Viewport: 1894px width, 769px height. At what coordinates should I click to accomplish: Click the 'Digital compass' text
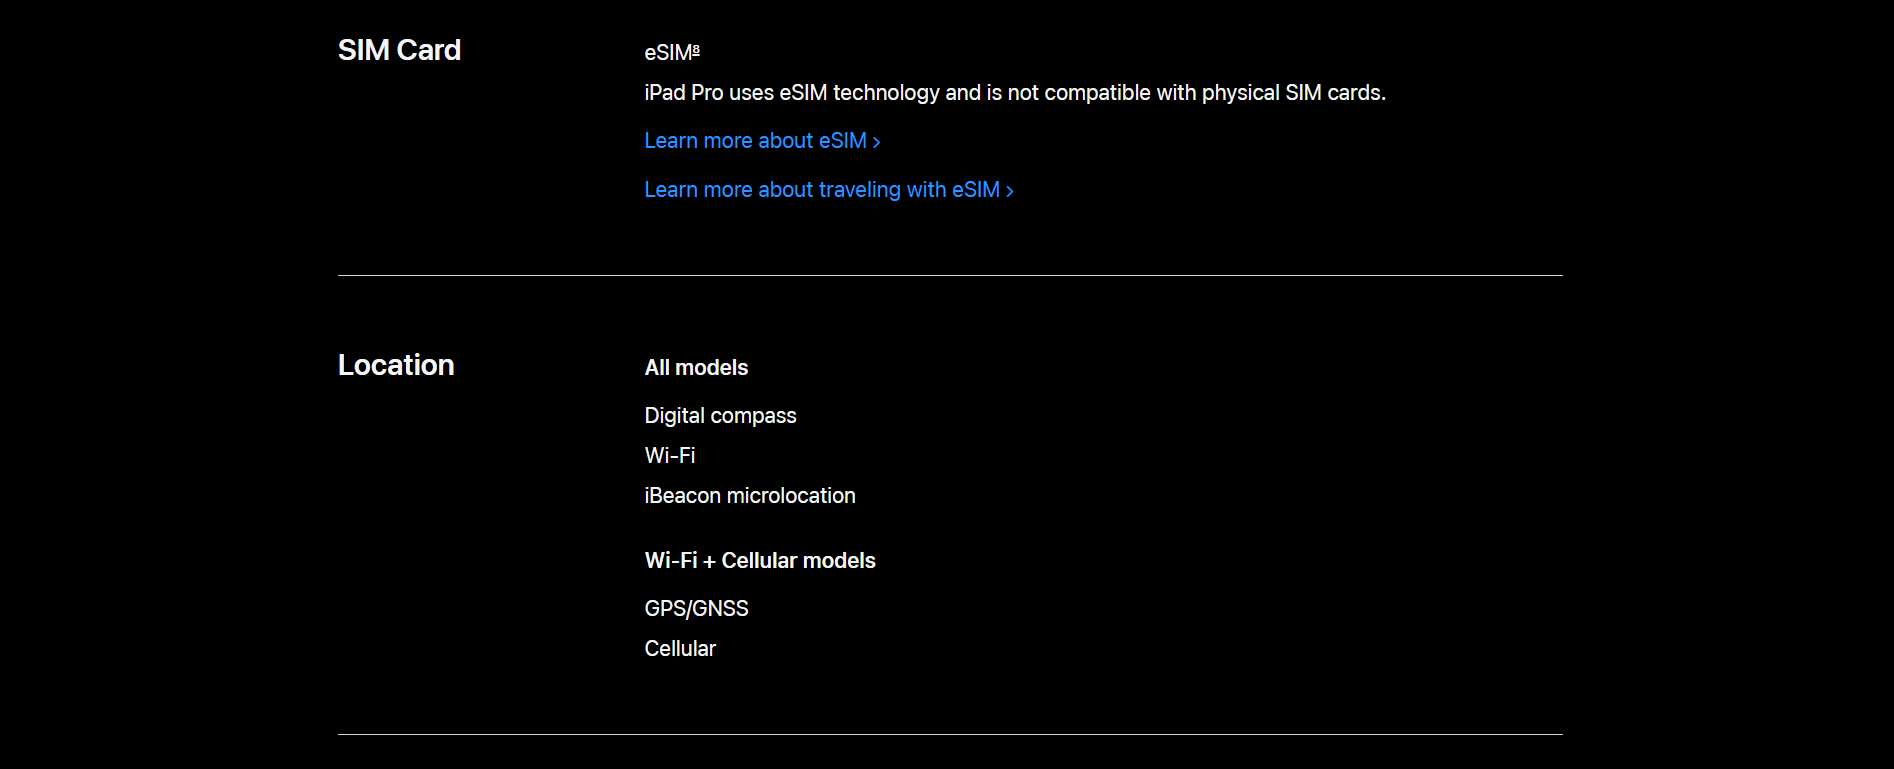coord(720,416)
